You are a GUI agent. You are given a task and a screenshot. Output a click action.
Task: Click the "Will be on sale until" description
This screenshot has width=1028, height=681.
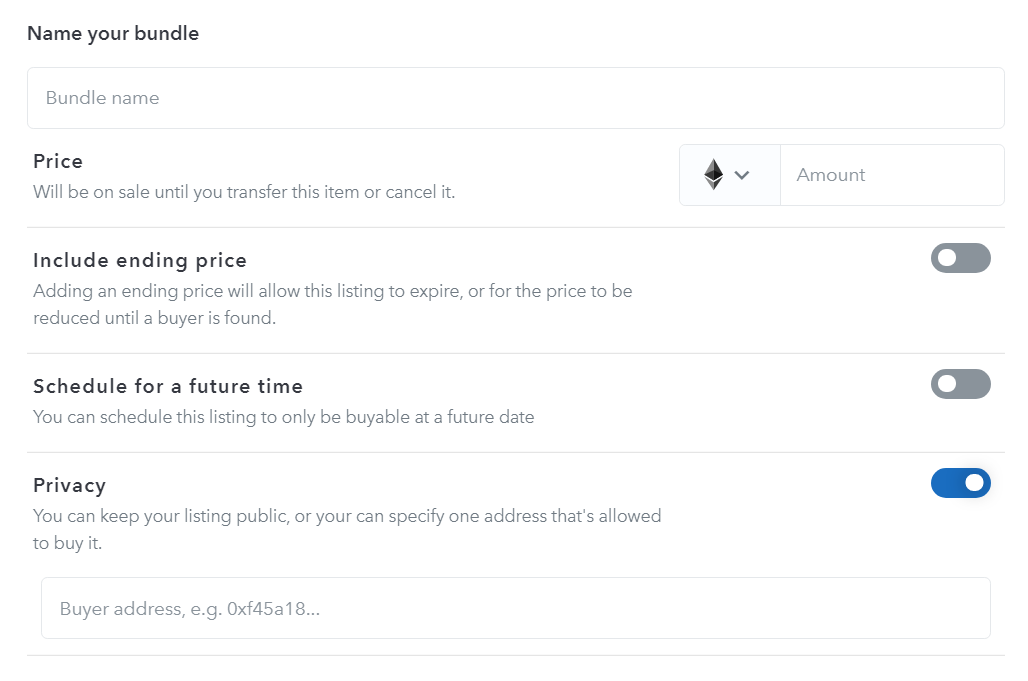click(x=244, y=191)
